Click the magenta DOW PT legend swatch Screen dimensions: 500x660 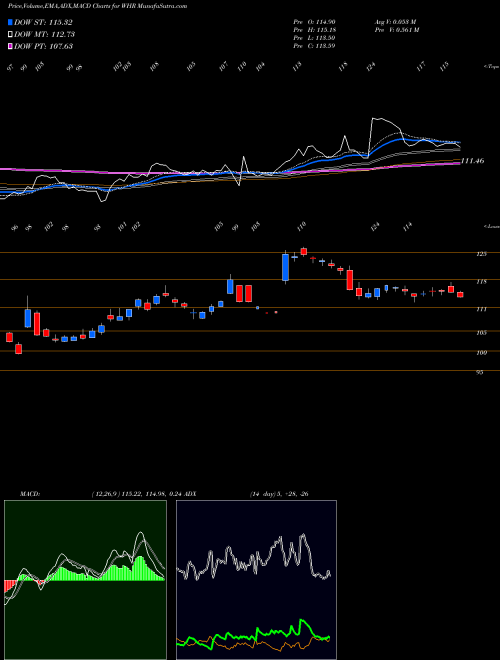click(10, 46)
